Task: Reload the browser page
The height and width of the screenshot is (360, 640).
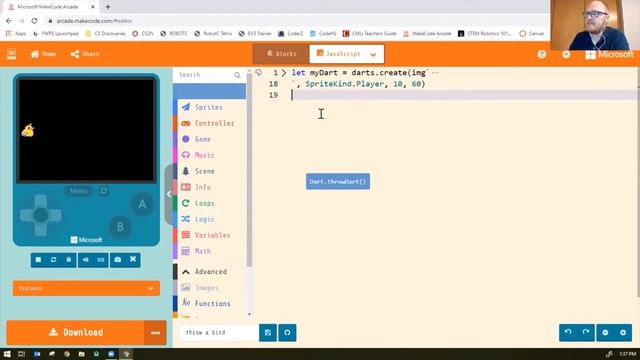Action: tap(34, 21)
